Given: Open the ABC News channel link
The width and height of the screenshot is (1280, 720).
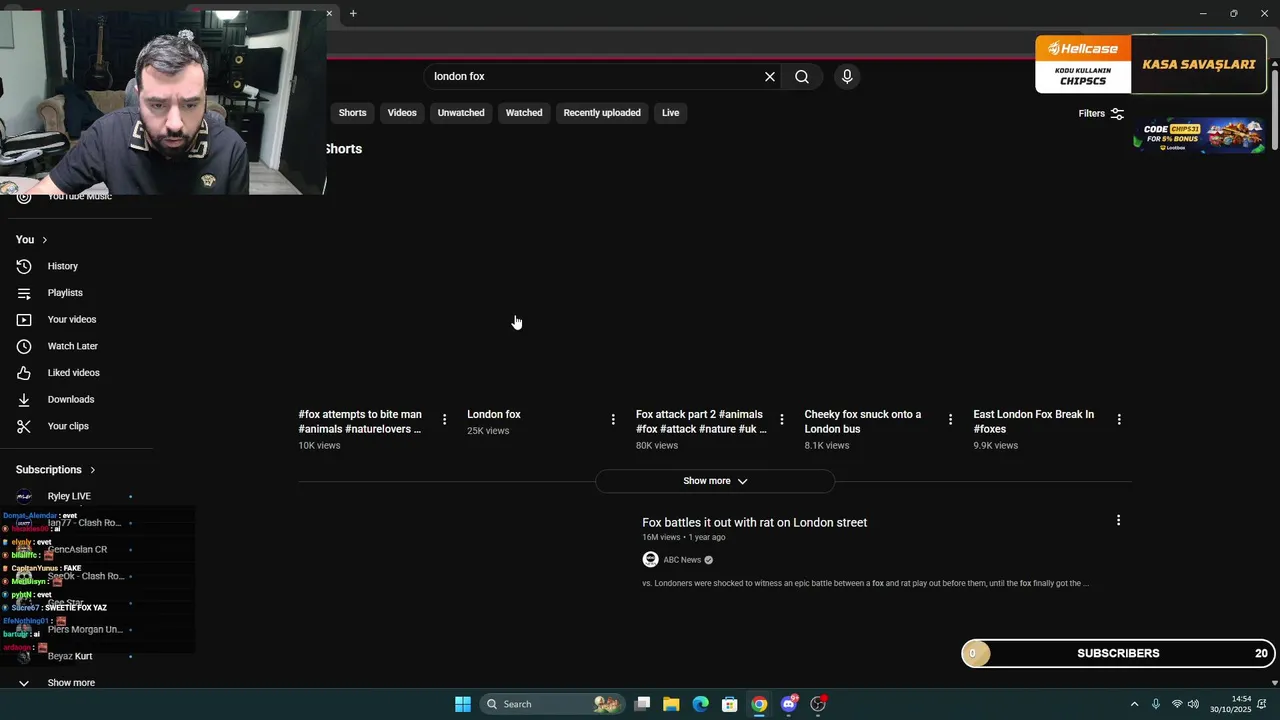Looking at the screenshot, I should click(682, 560).
